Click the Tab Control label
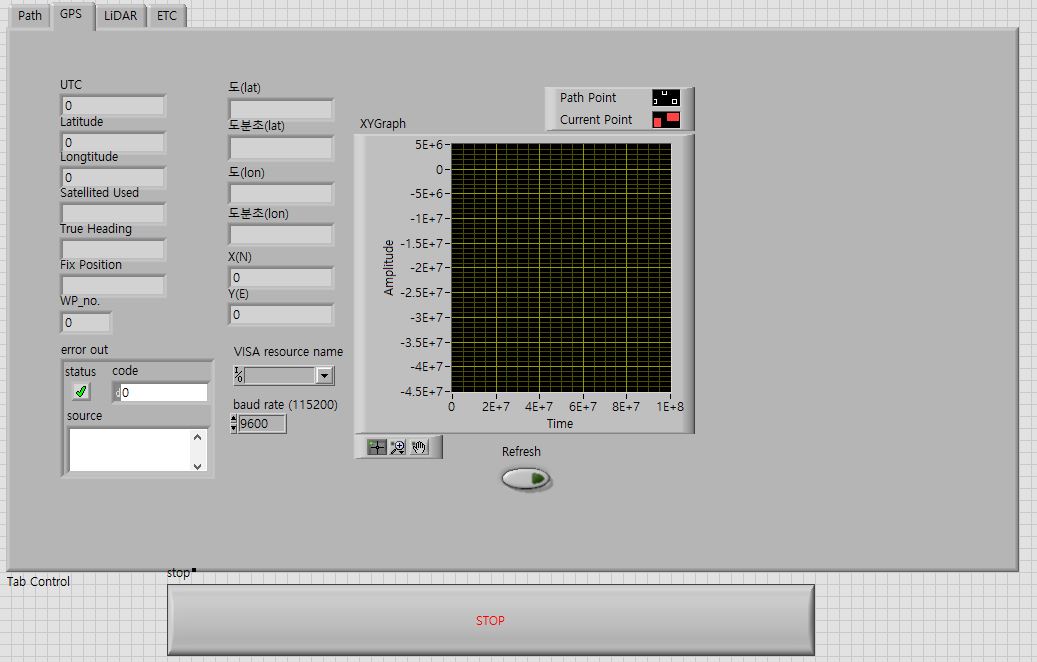 click(x=38, y=581)
